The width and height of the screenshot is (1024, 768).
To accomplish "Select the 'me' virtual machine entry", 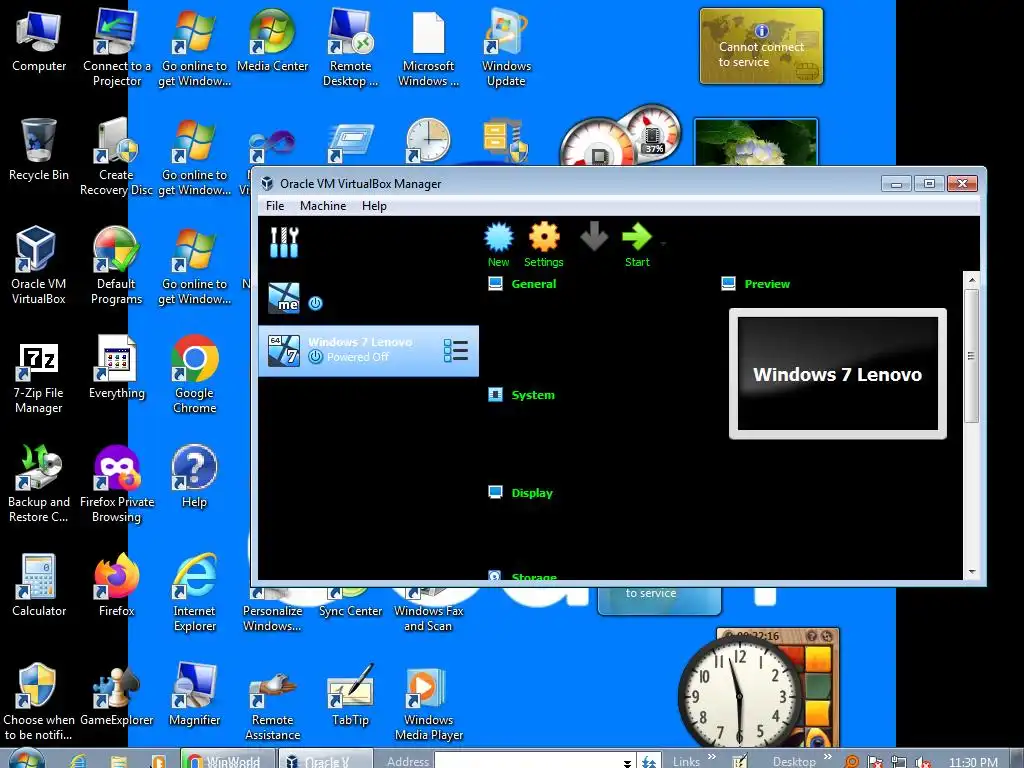I will pyautogui.click(x=368, y=298).
